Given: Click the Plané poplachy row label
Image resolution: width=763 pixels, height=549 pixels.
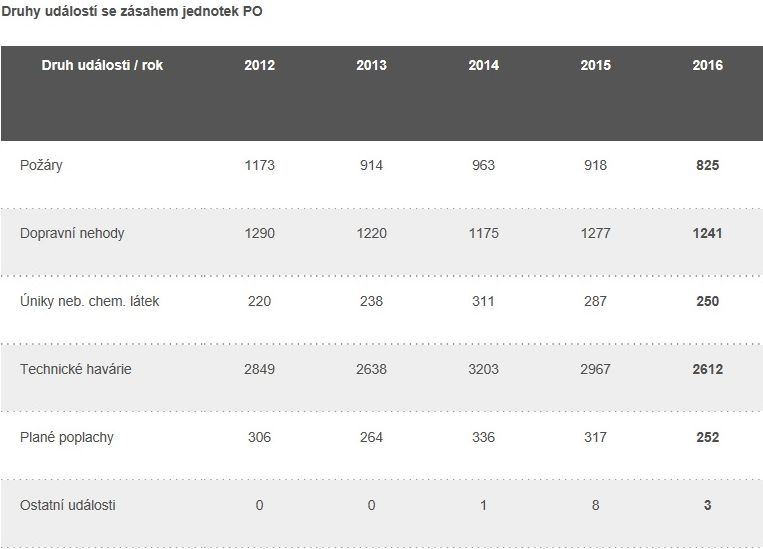Looking at the screenshot, I should [67, 437].
